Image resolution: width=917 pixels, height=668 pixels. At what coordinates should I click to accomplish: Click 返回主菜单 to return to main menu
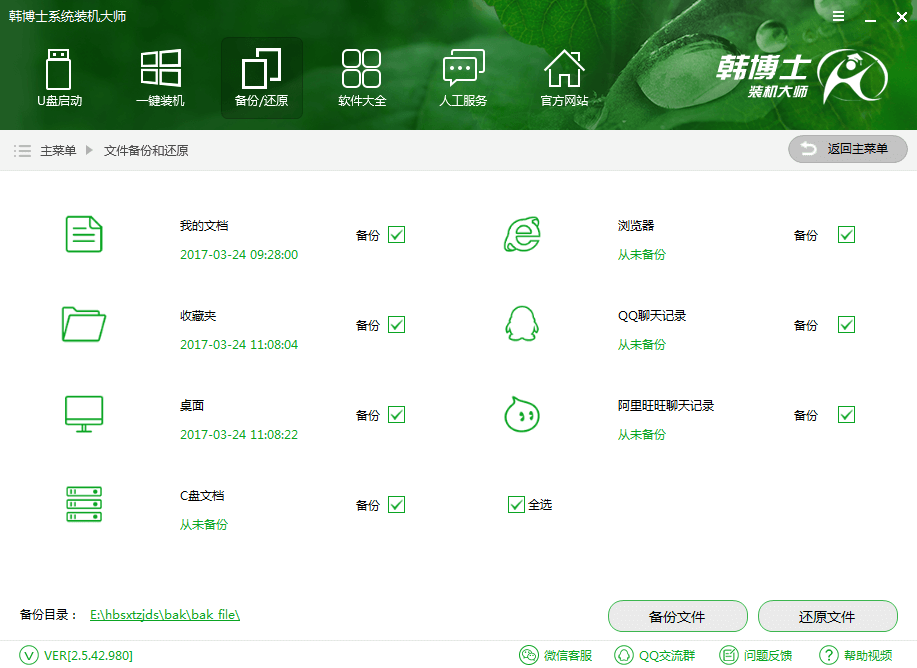click(847, 149)
